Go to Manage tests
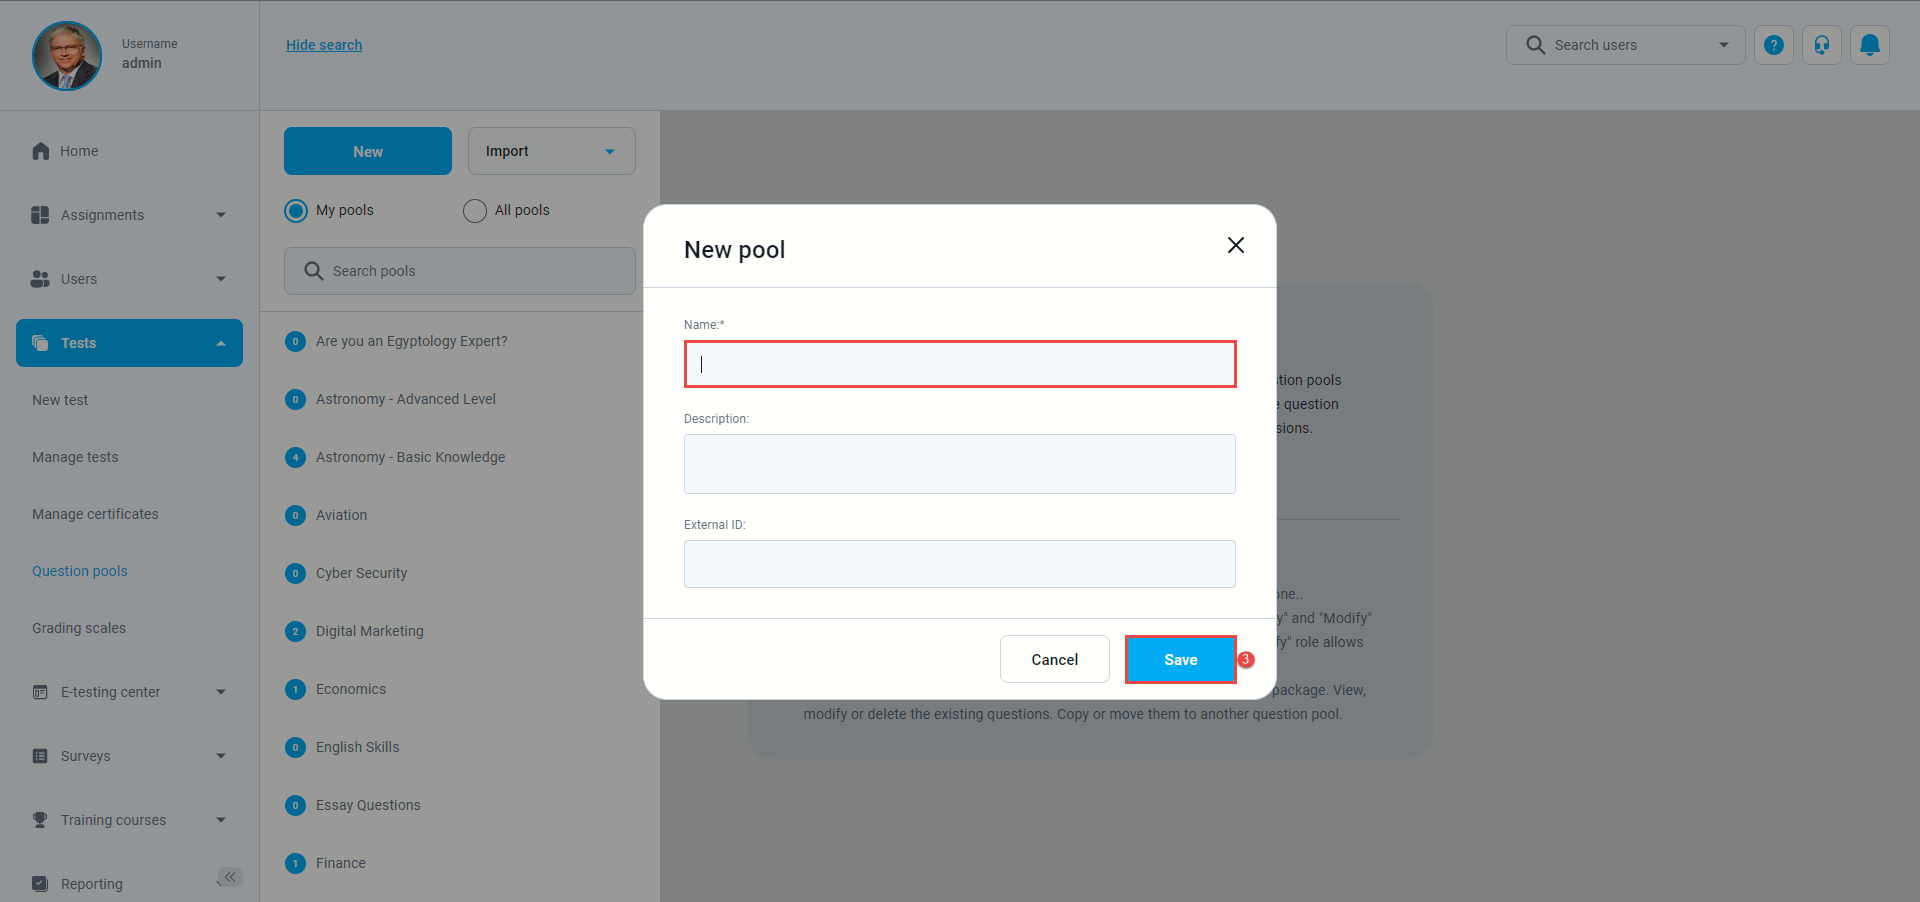1920x902 pixels. point(75,457)
